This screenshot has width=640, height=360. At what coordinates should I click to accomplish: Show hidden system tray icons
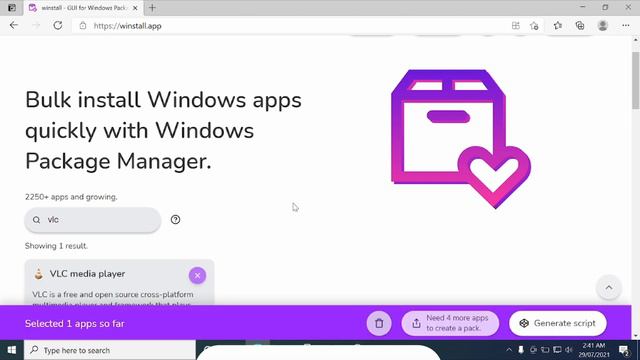pyautogui.click(x=509, y=350)
